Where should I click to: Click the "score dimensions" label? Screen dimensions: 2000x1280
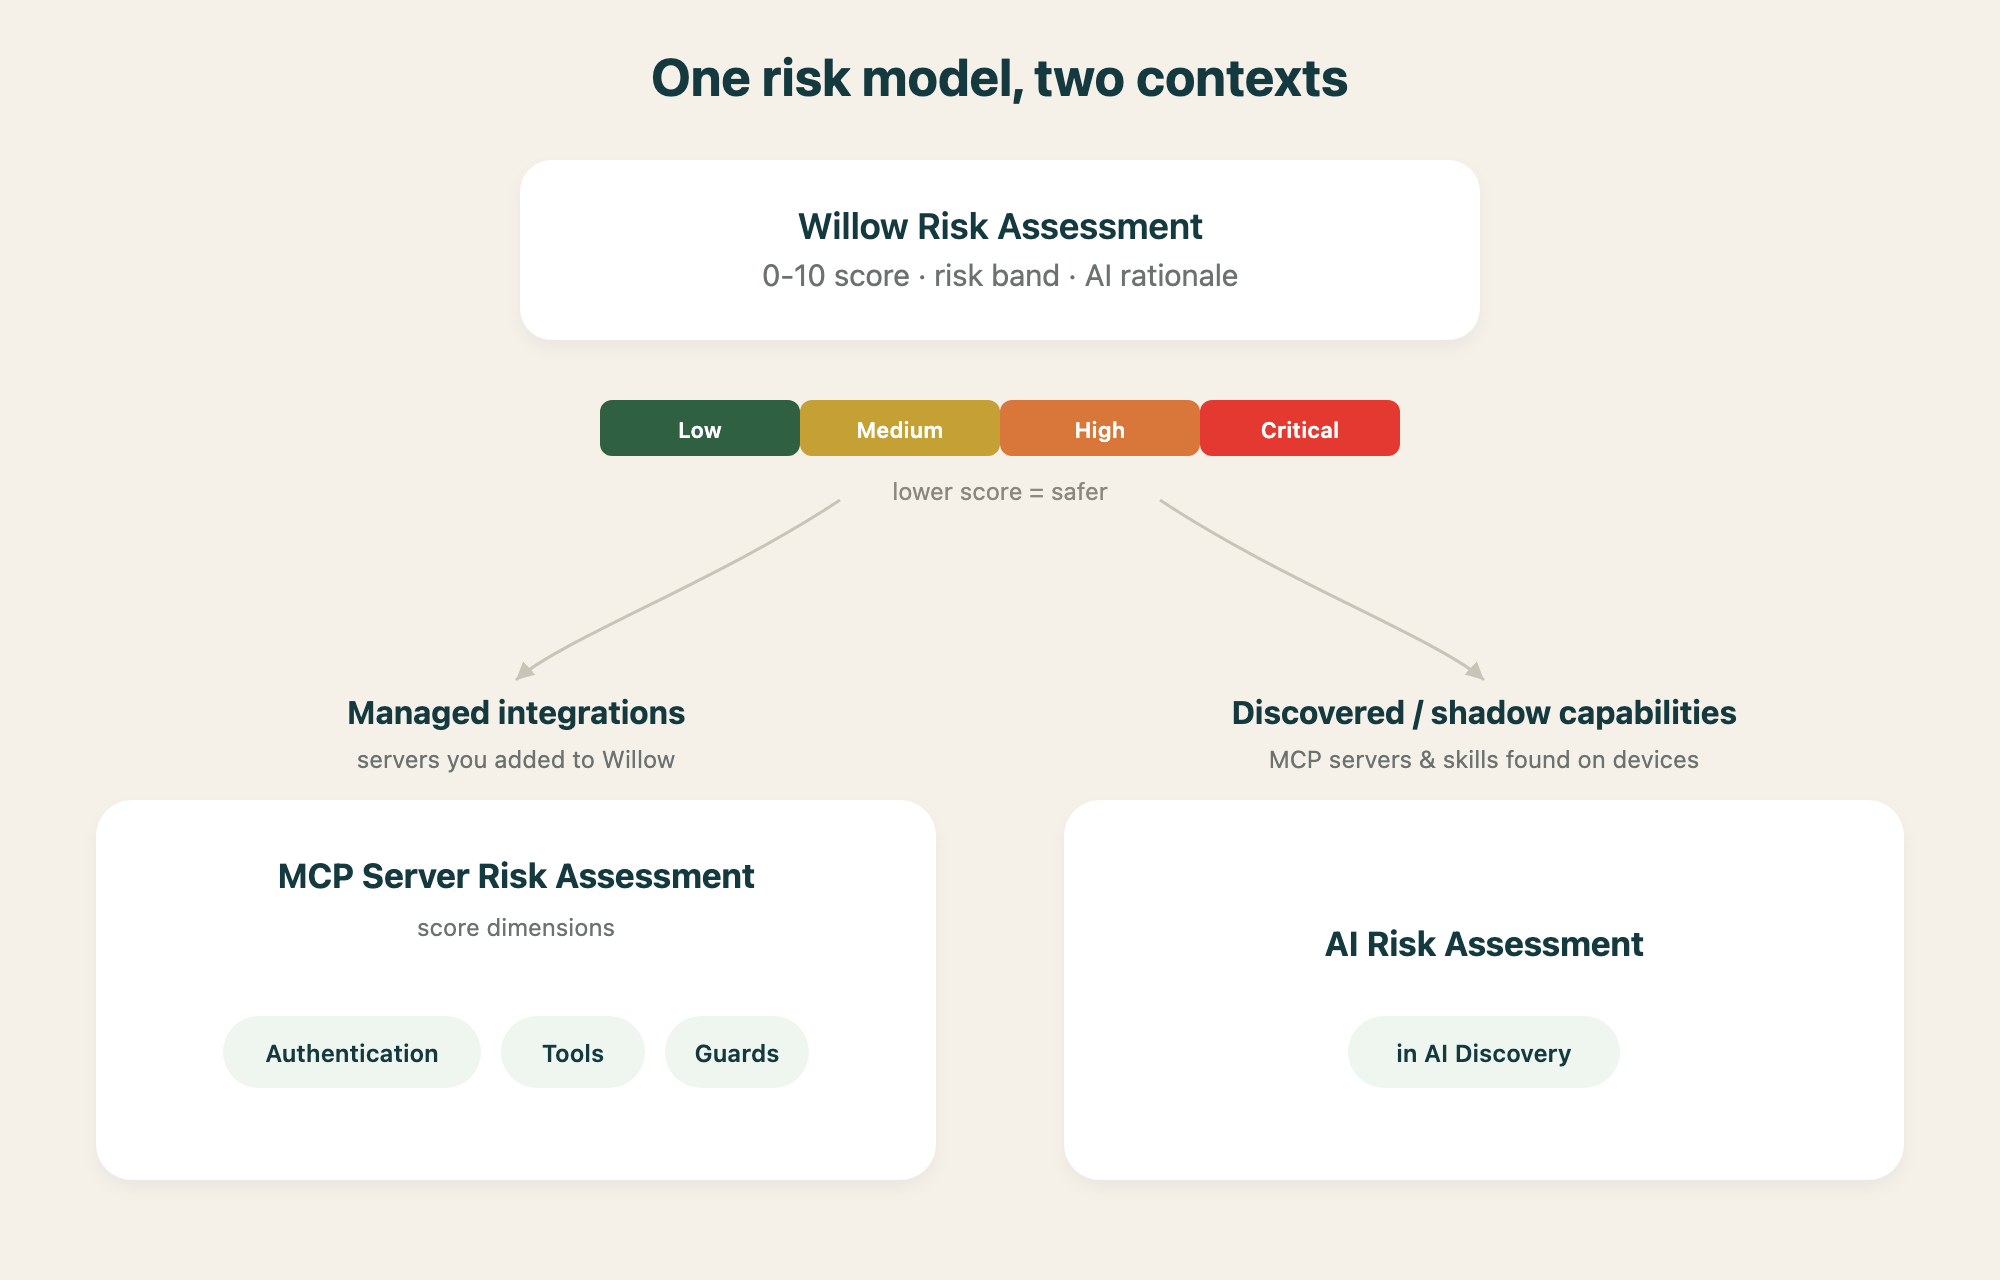pyautogui.click(x=516, y=928)
